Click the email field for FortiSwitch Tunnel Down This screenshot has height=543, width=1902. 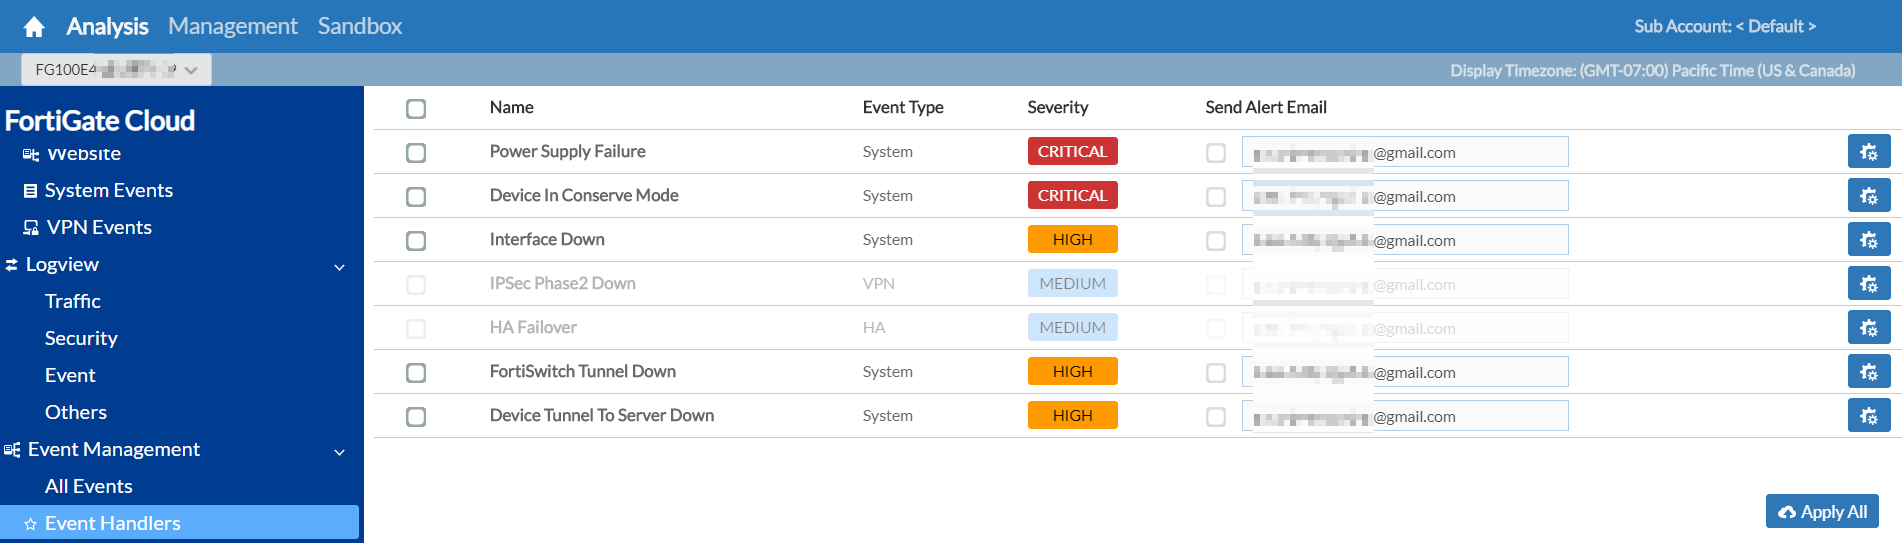pyautogui.click(x=1405, y=372)
